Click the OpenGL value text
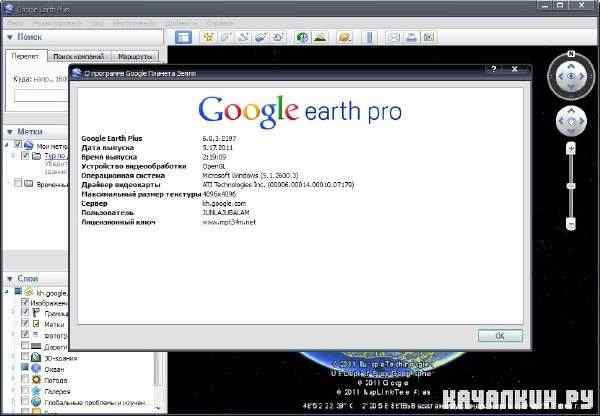The height and width of the screenshot is (416, 600). (x=214, y=166)
